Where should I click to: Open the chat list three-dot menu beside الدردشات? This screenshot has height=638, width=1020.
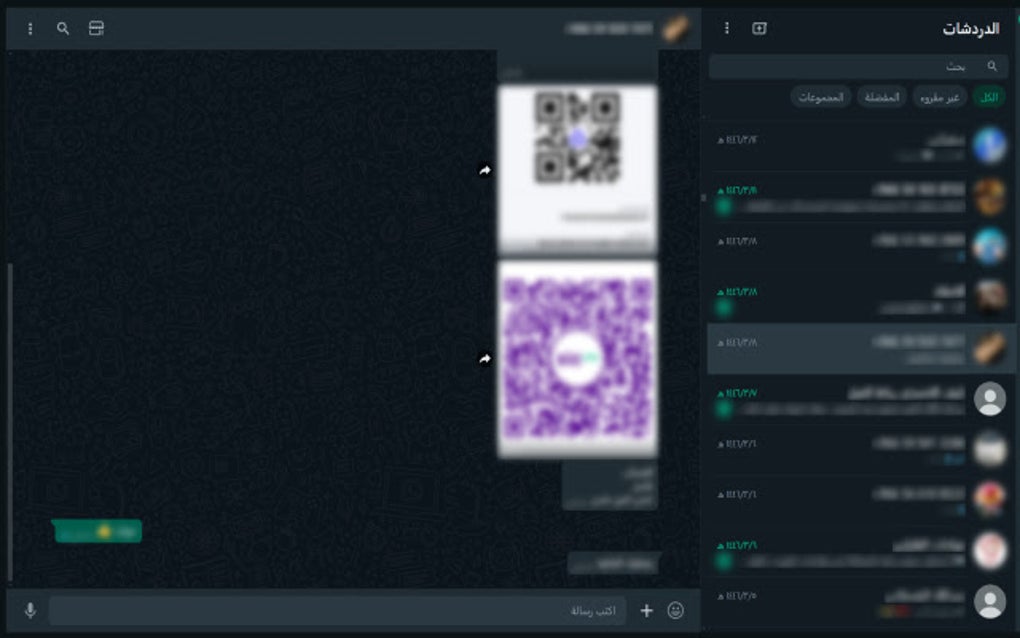727,28
